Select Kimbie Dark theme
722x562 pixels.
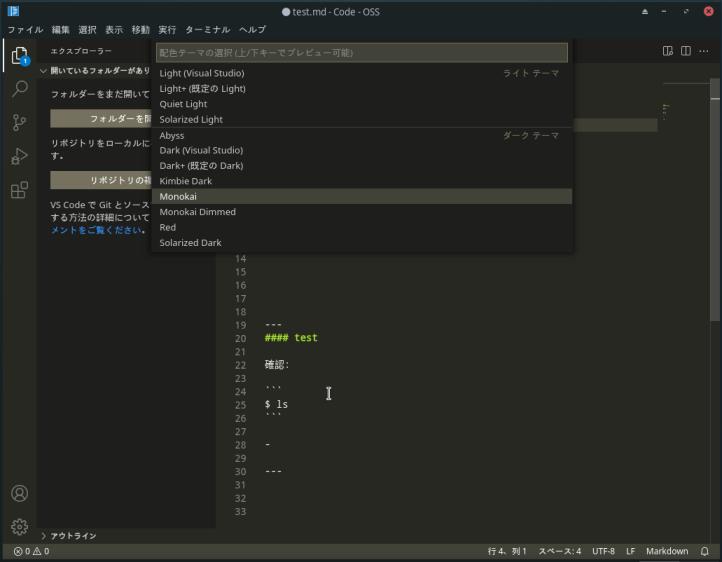click(361, 181)
